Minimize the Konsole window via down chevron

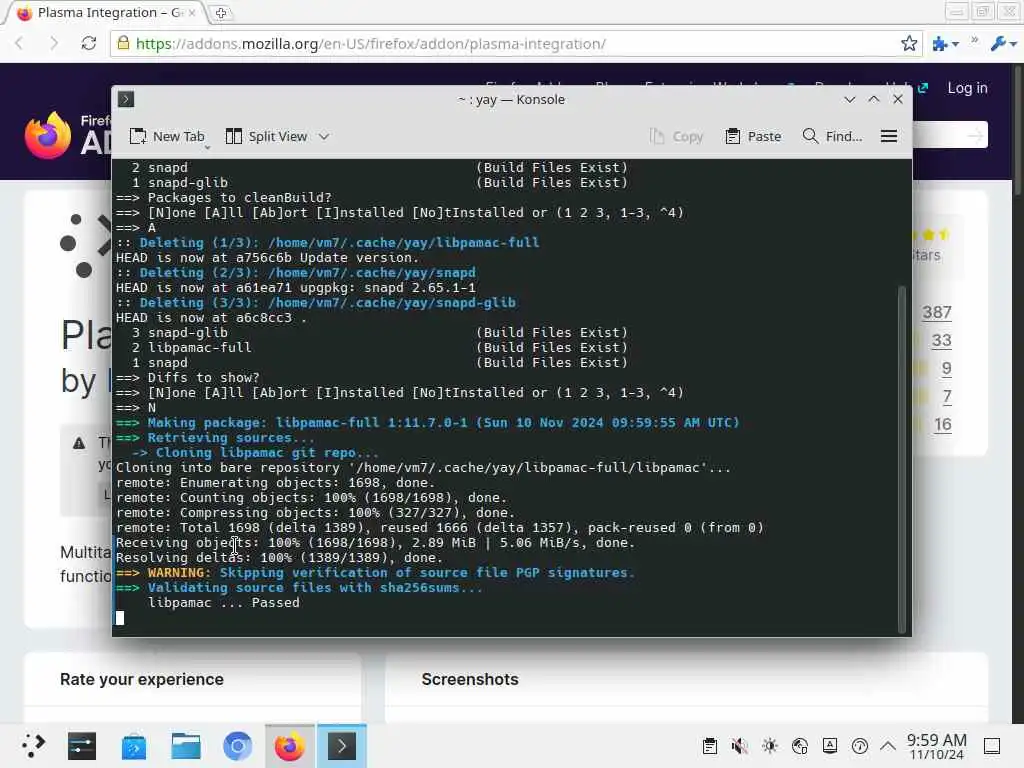coord(849,99)
